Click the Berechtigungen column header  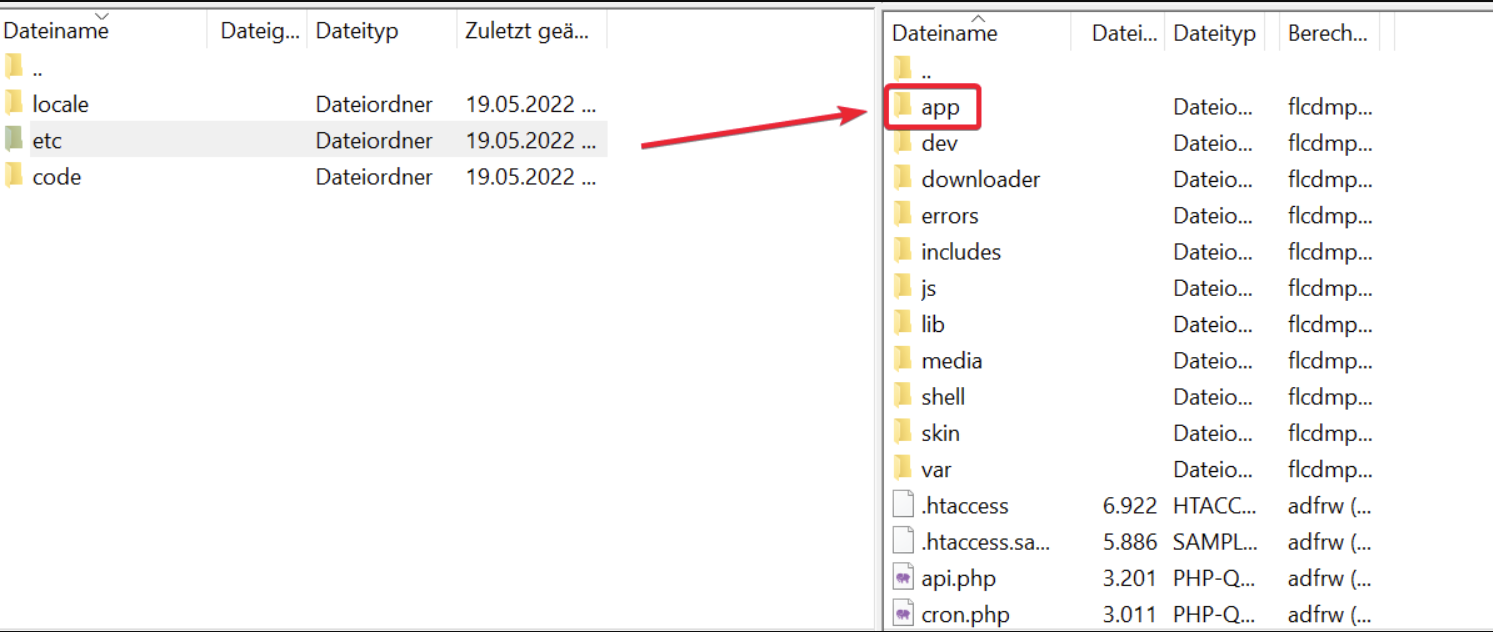point(1329,33)
